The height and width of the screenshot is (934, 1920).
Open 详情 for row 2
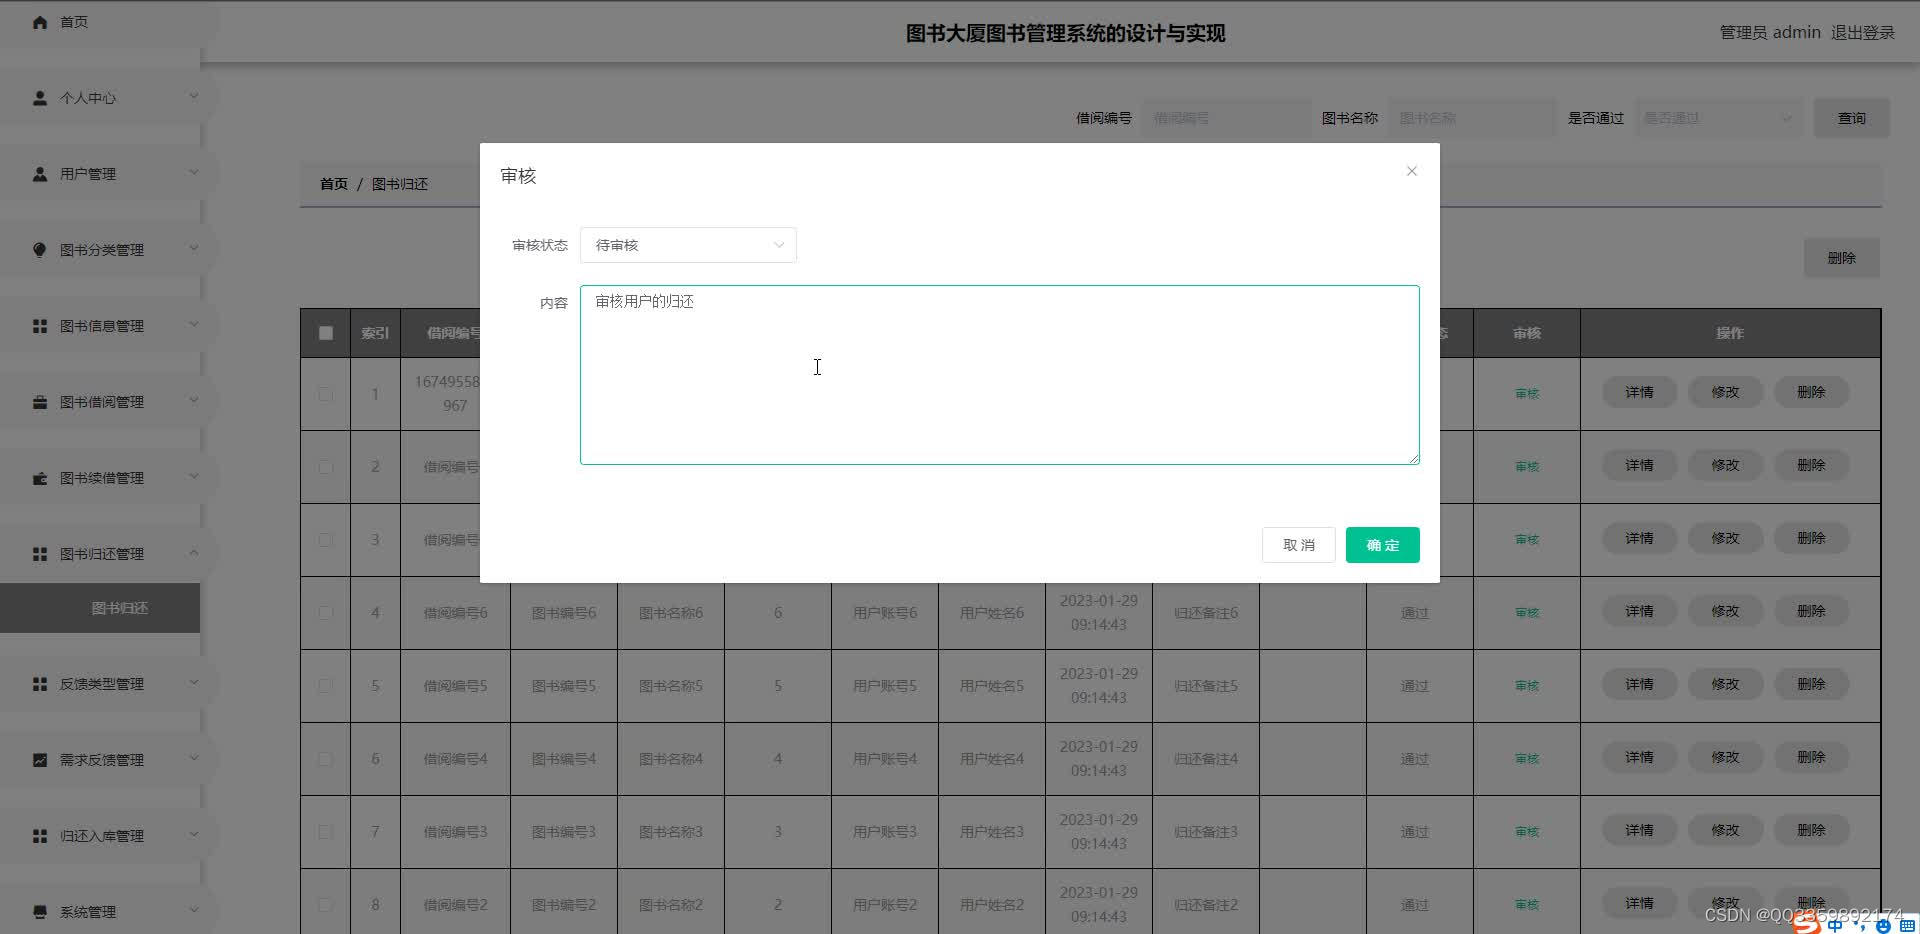(x=1640, y=465)
